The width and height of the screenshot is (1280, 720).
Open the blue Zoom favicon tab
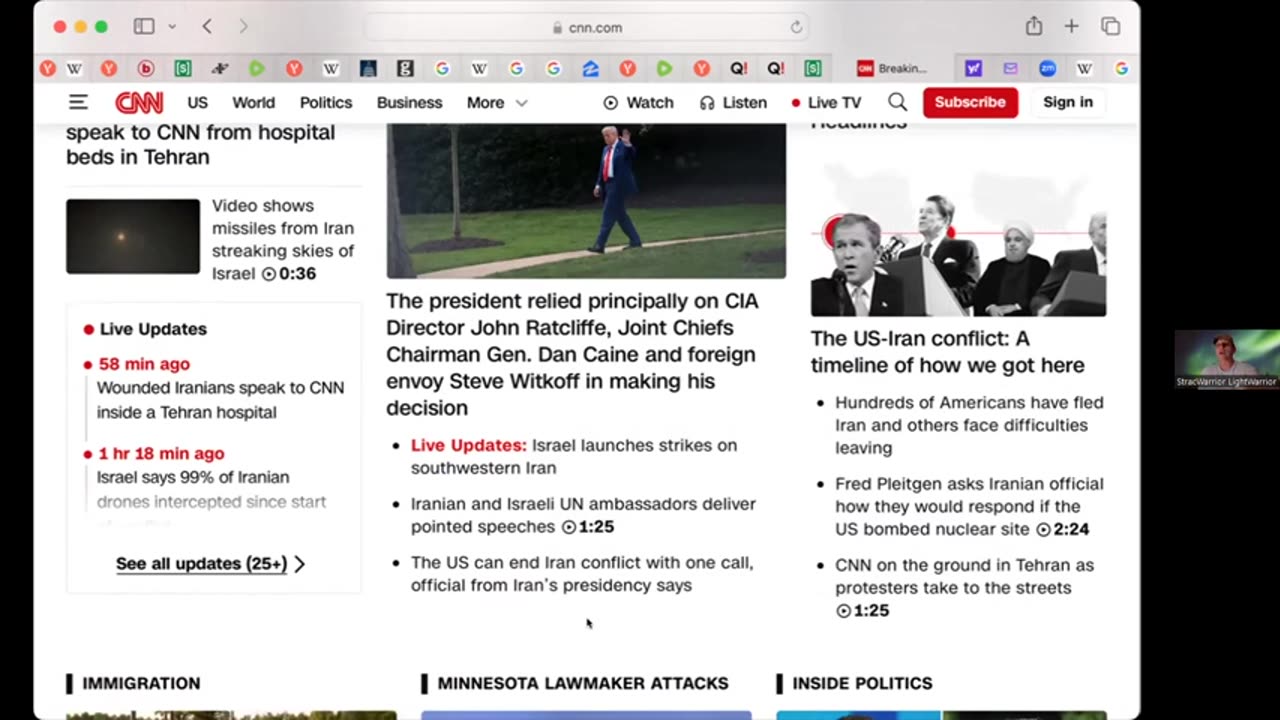click(x=1047, y=68)
